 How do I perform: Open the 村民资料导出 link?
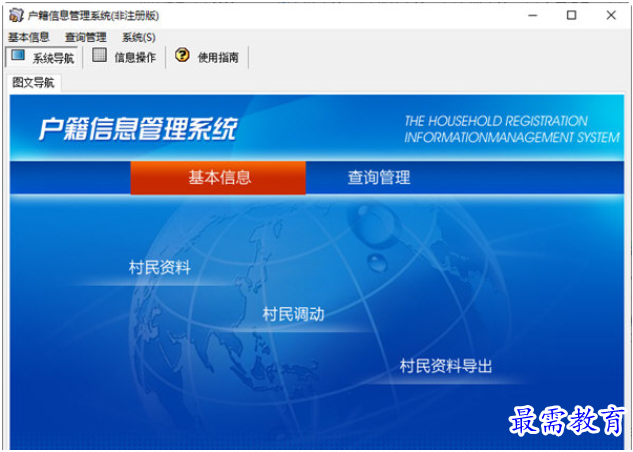(446, 366)
